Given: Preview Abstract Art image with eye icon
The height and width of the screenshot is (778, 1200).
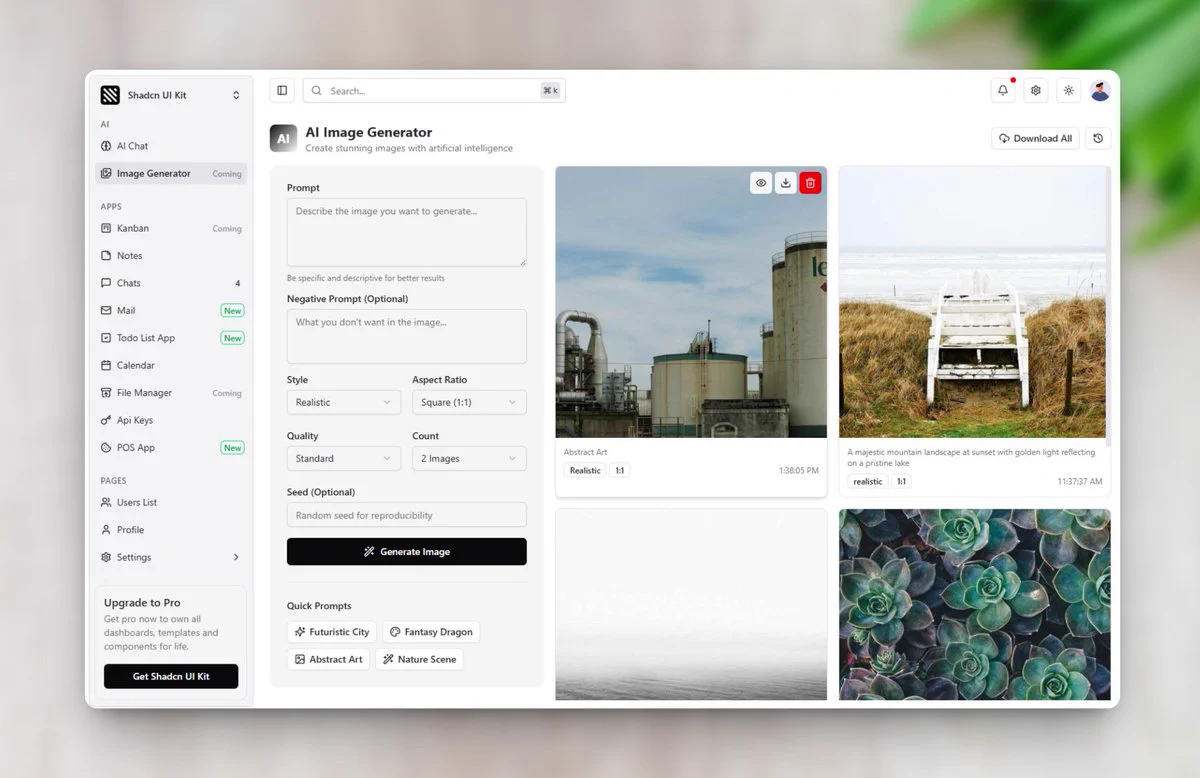Looking at the screenshot, I should click(x=761, y=183).
